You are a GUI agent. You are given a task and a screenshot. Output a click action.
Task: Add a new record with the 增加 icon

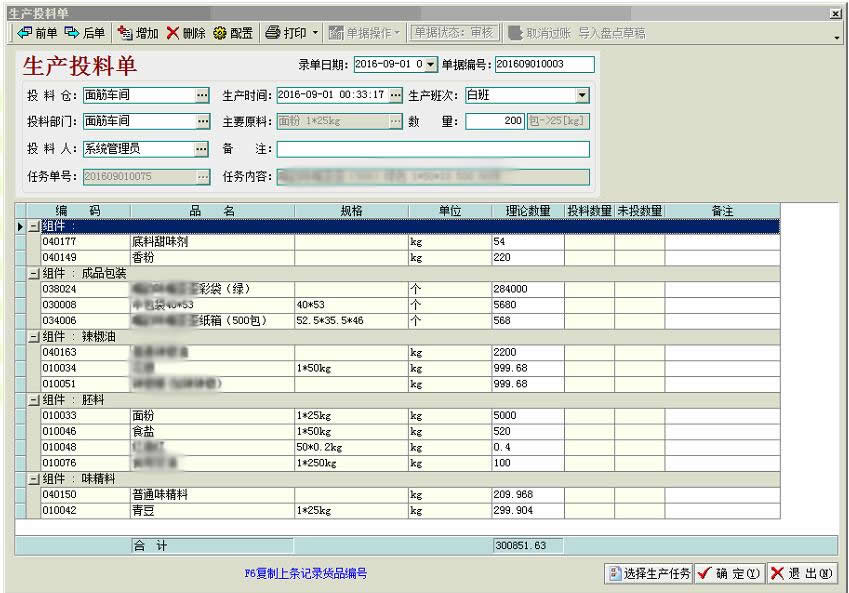(x=140, y=33)
